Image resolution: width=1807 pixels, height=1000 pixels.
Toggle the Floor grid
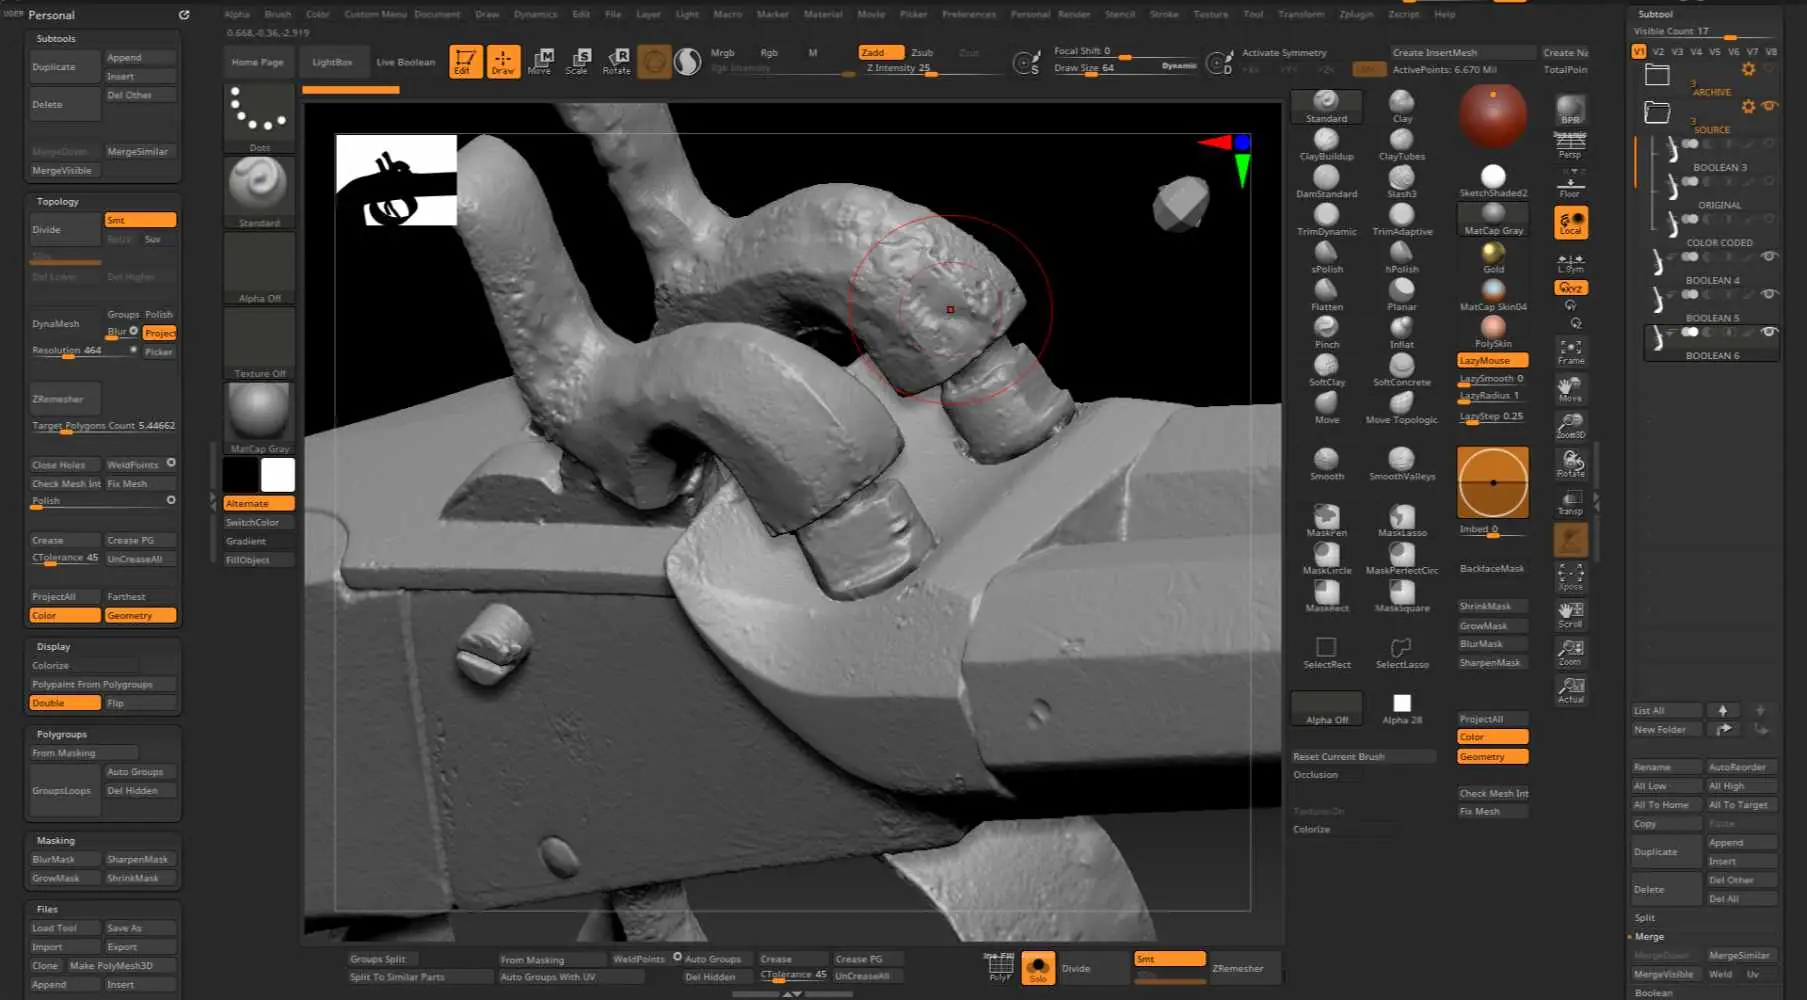1570,183
